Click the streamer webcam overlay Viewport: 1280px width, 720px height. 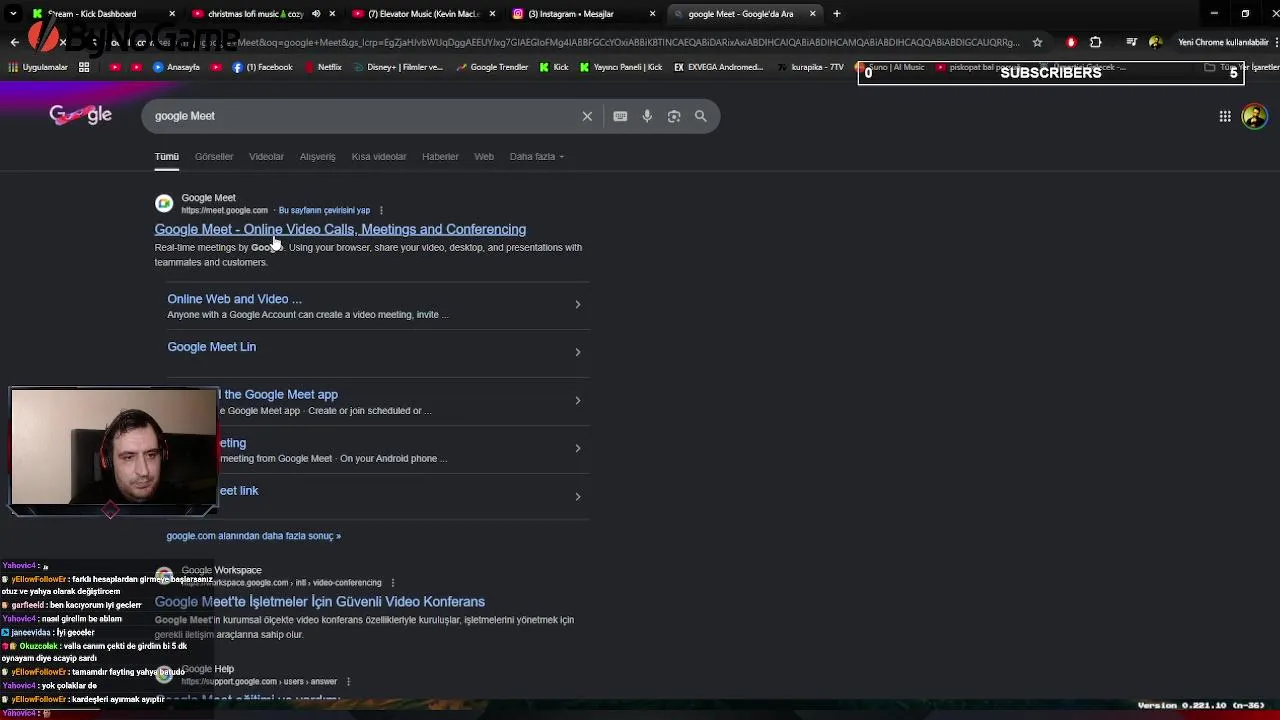(x=113, y=448)
